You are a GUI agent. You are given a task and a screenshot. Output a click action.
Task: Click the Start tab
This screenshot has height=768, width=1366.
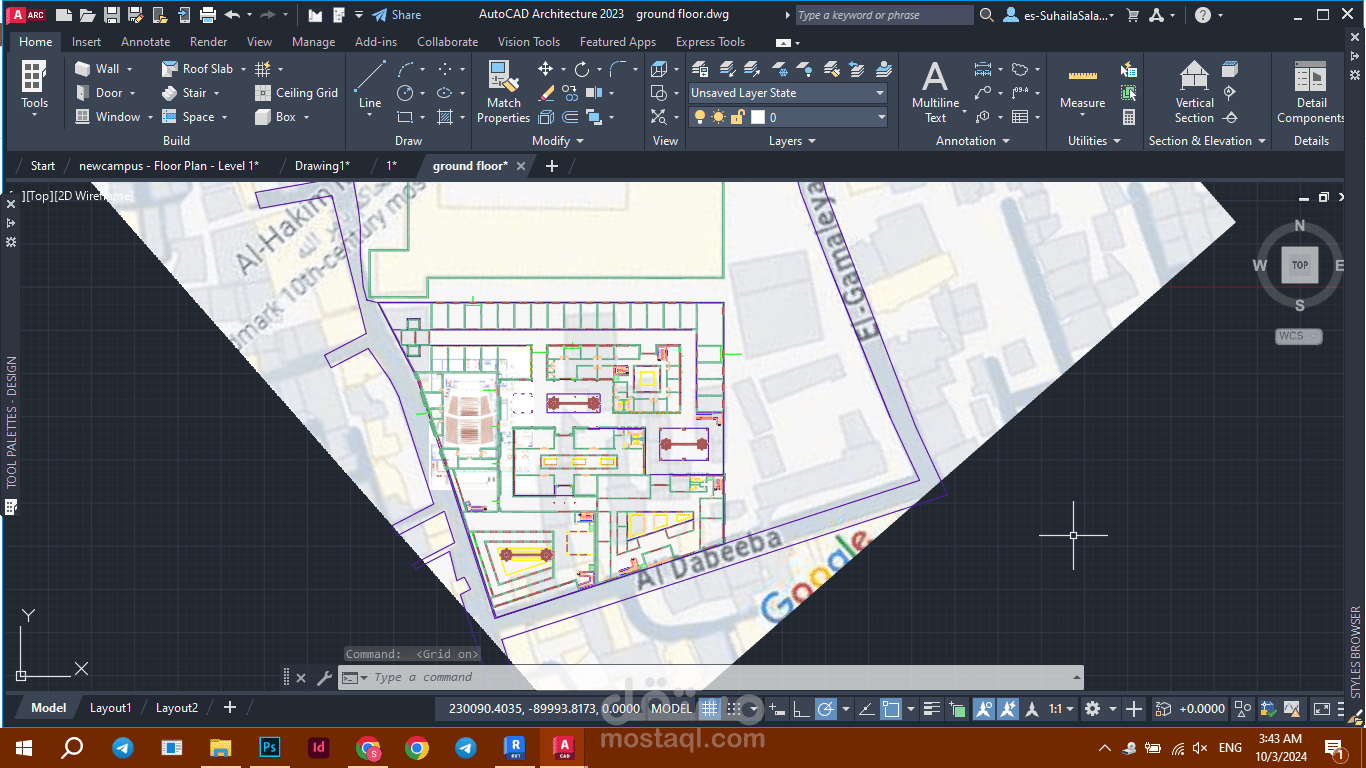coord(43,166)
